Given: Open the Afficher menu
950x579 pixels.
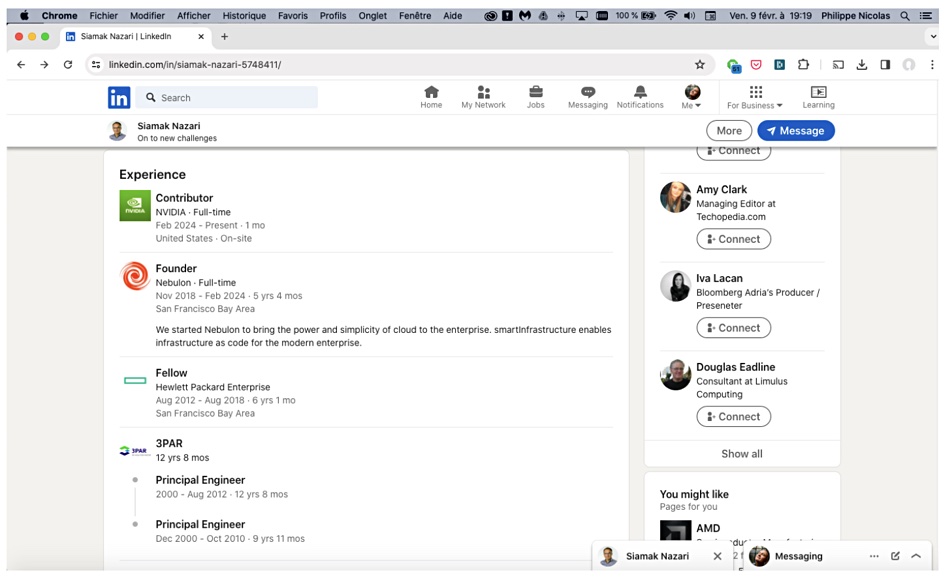Looking at the screenshot, I should [194, 16].
